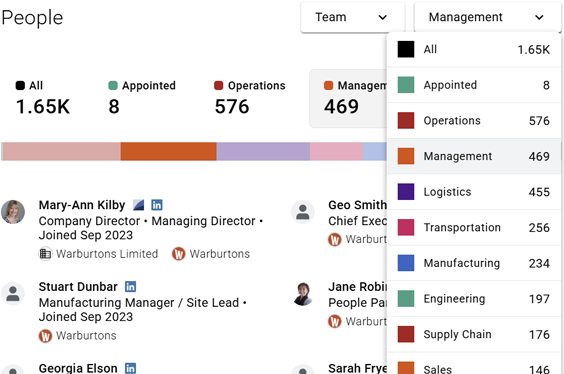Select Logistics from dropdown list
564x374 pixels.
474,192
